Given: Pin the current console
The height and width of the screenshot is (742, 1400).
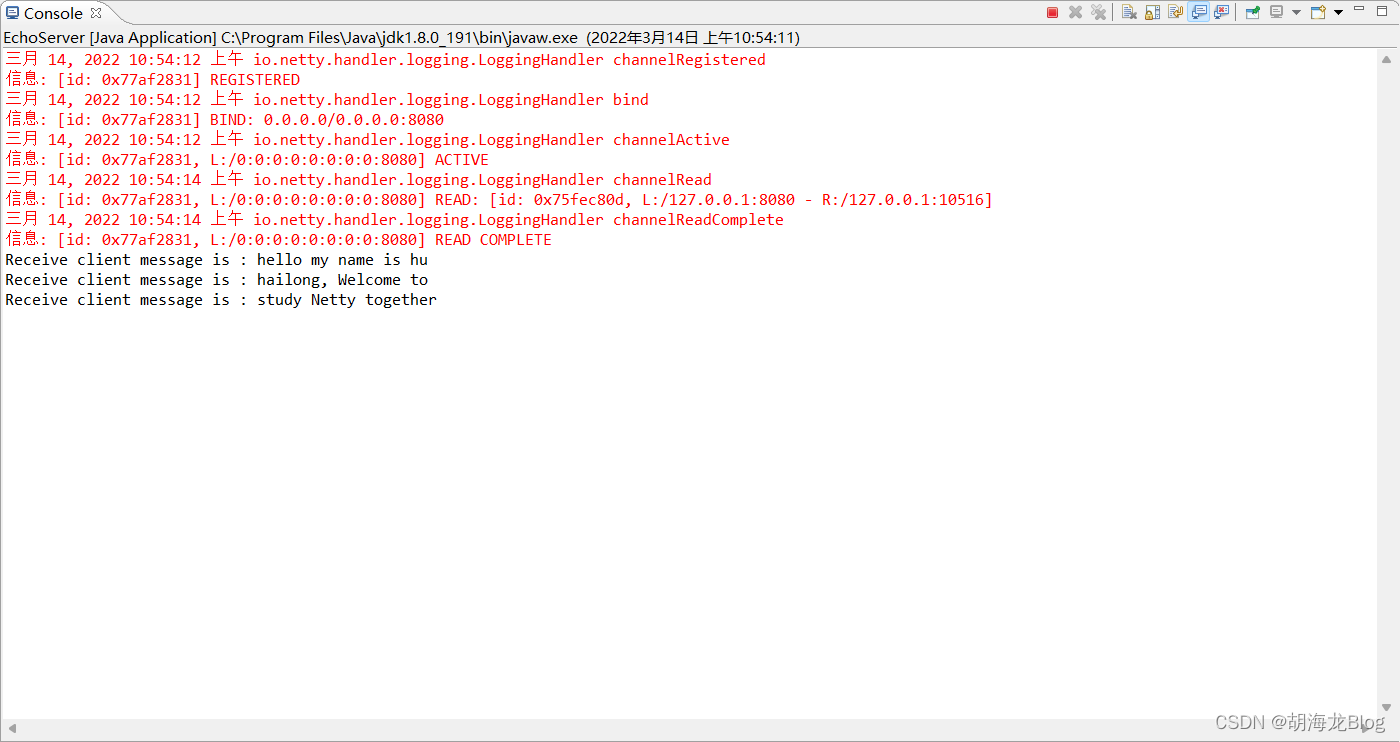Looking at the screenshot, I should tap(1252, 12).
